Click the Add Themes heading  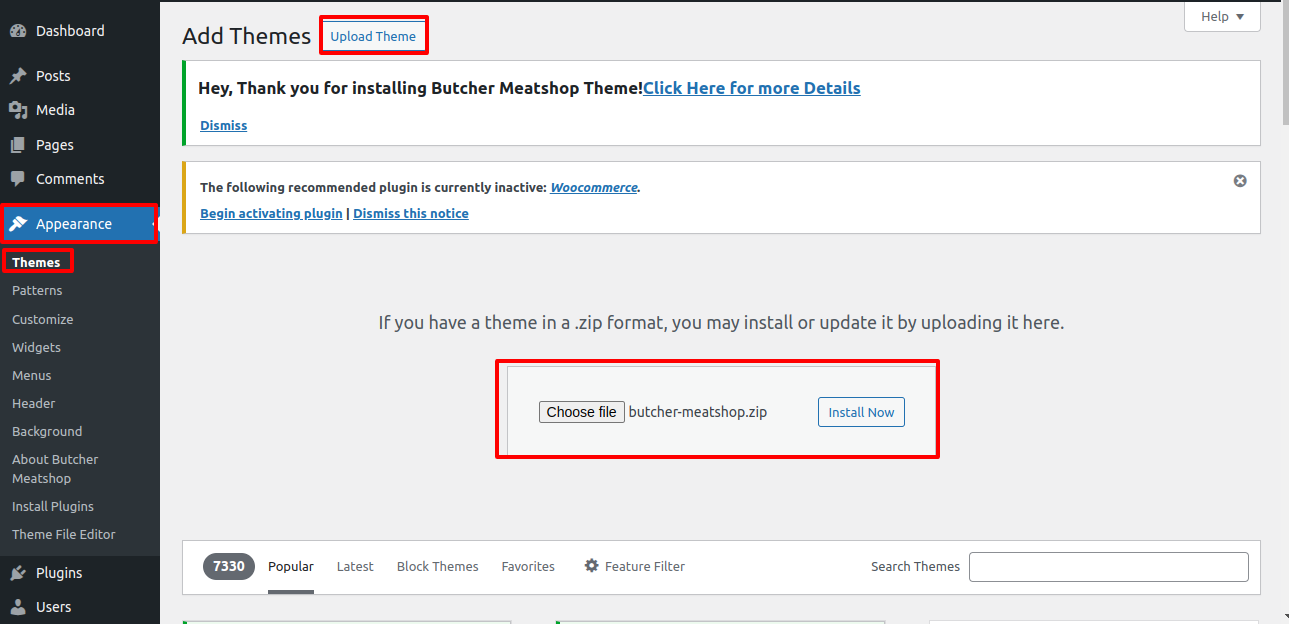[x=247, y=36]
